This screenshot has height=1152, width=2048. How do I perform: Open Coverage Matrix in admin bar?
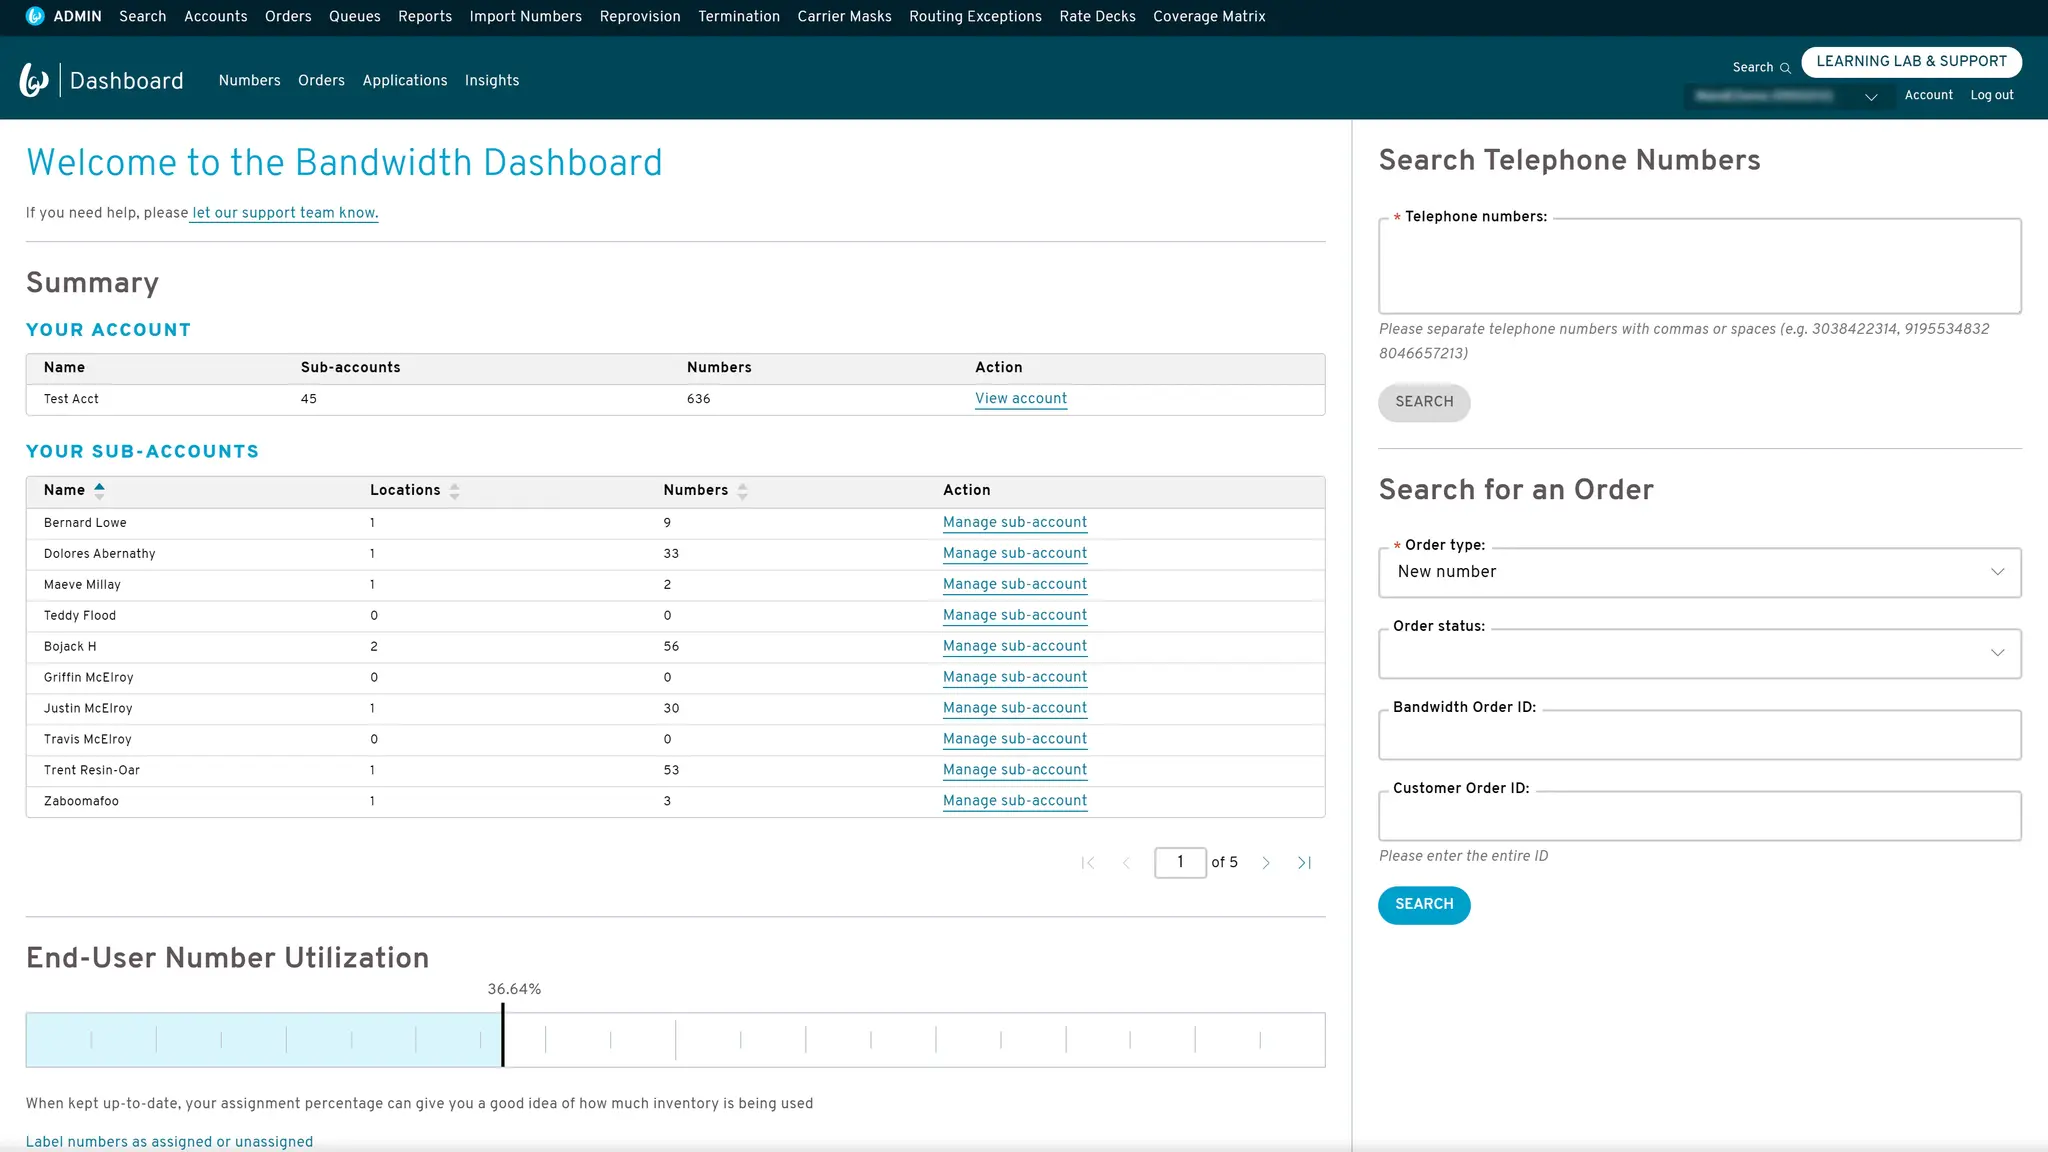click(1209, 16)
